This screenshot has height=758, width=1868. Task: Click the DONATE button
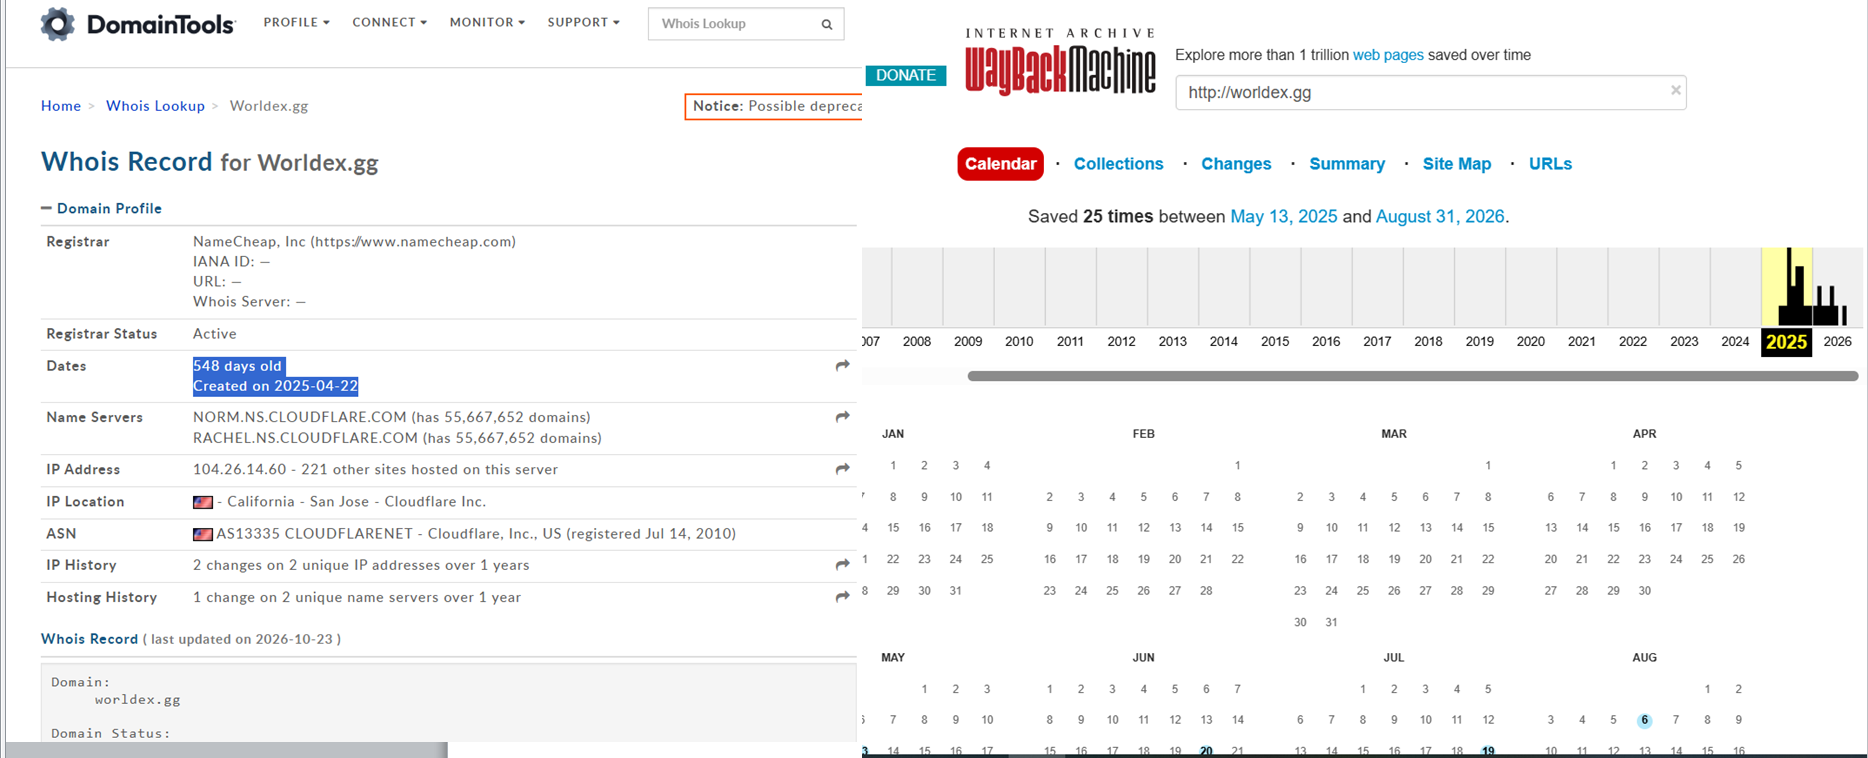[x=906, y=75]
